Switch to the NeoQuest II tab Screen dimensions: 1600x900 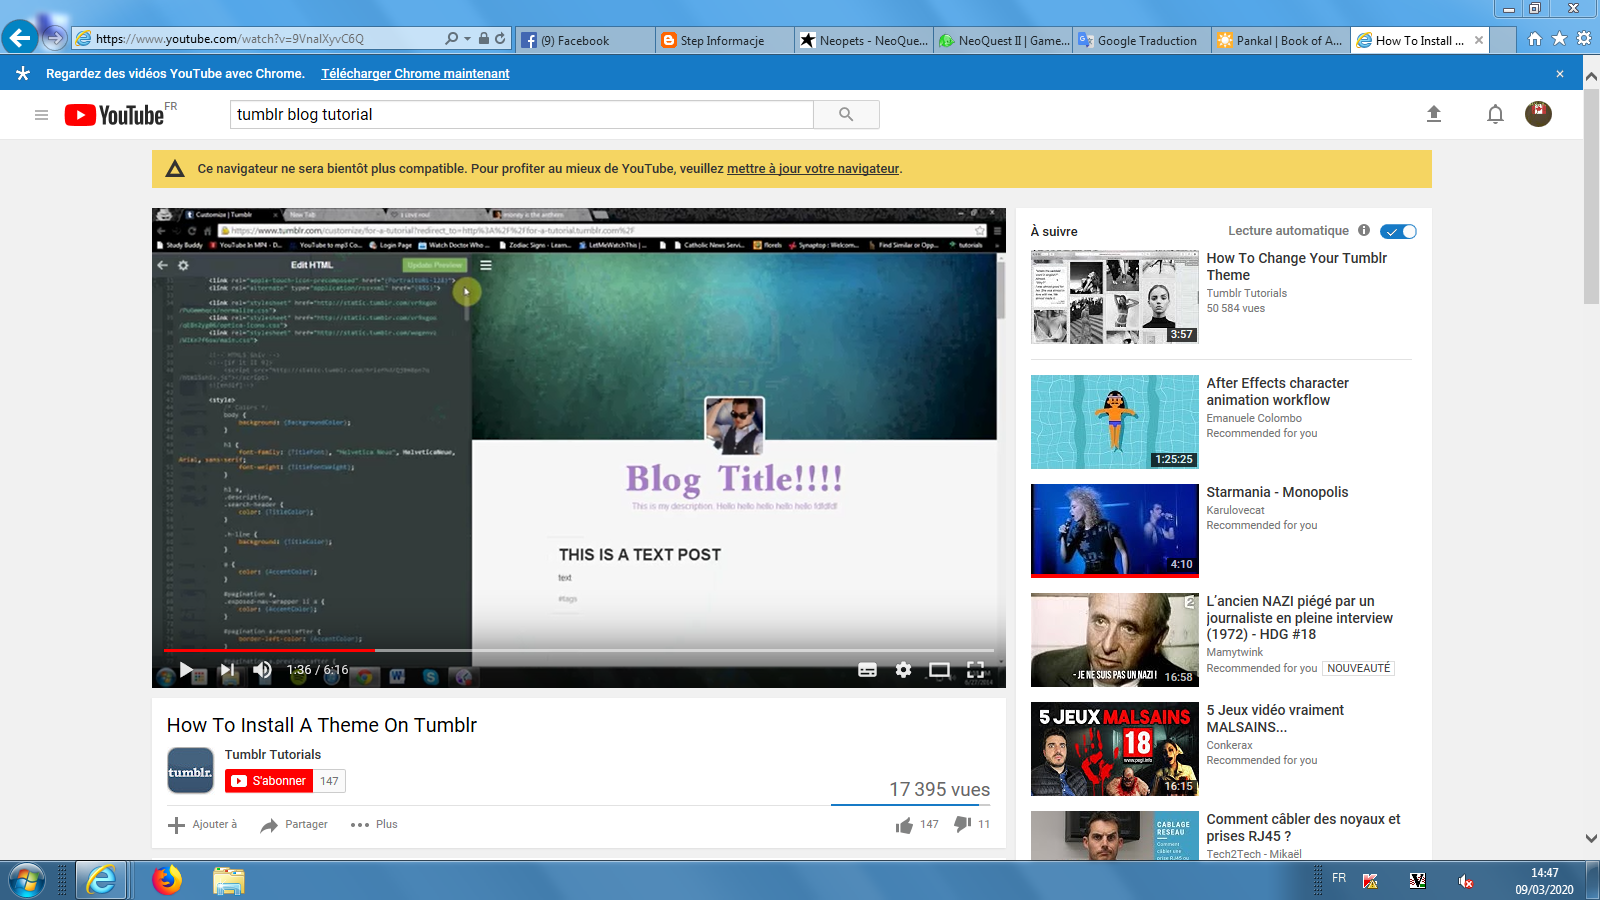[x=1003, y=40]
